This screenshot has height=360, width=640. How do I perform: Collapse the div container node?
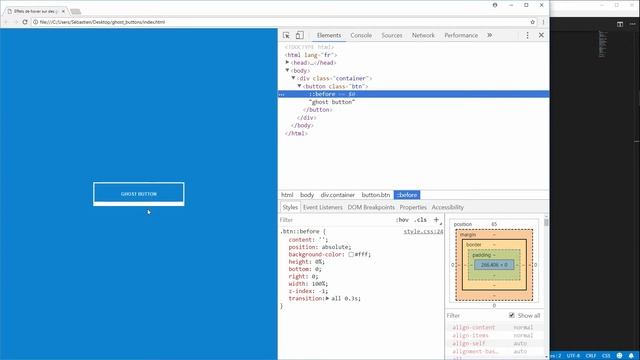(x=293, y=78)
